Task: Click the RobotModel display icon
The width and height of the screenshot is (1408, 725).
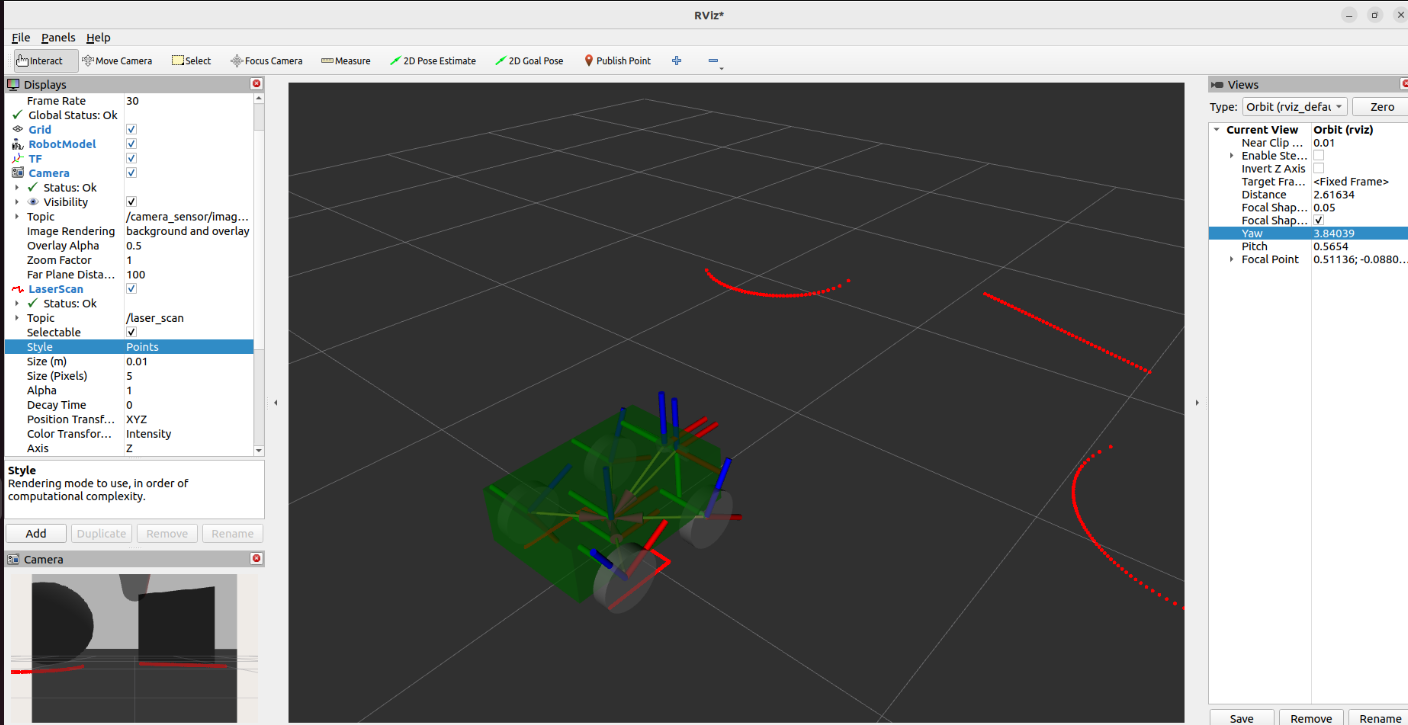Action: coord(18,144)
